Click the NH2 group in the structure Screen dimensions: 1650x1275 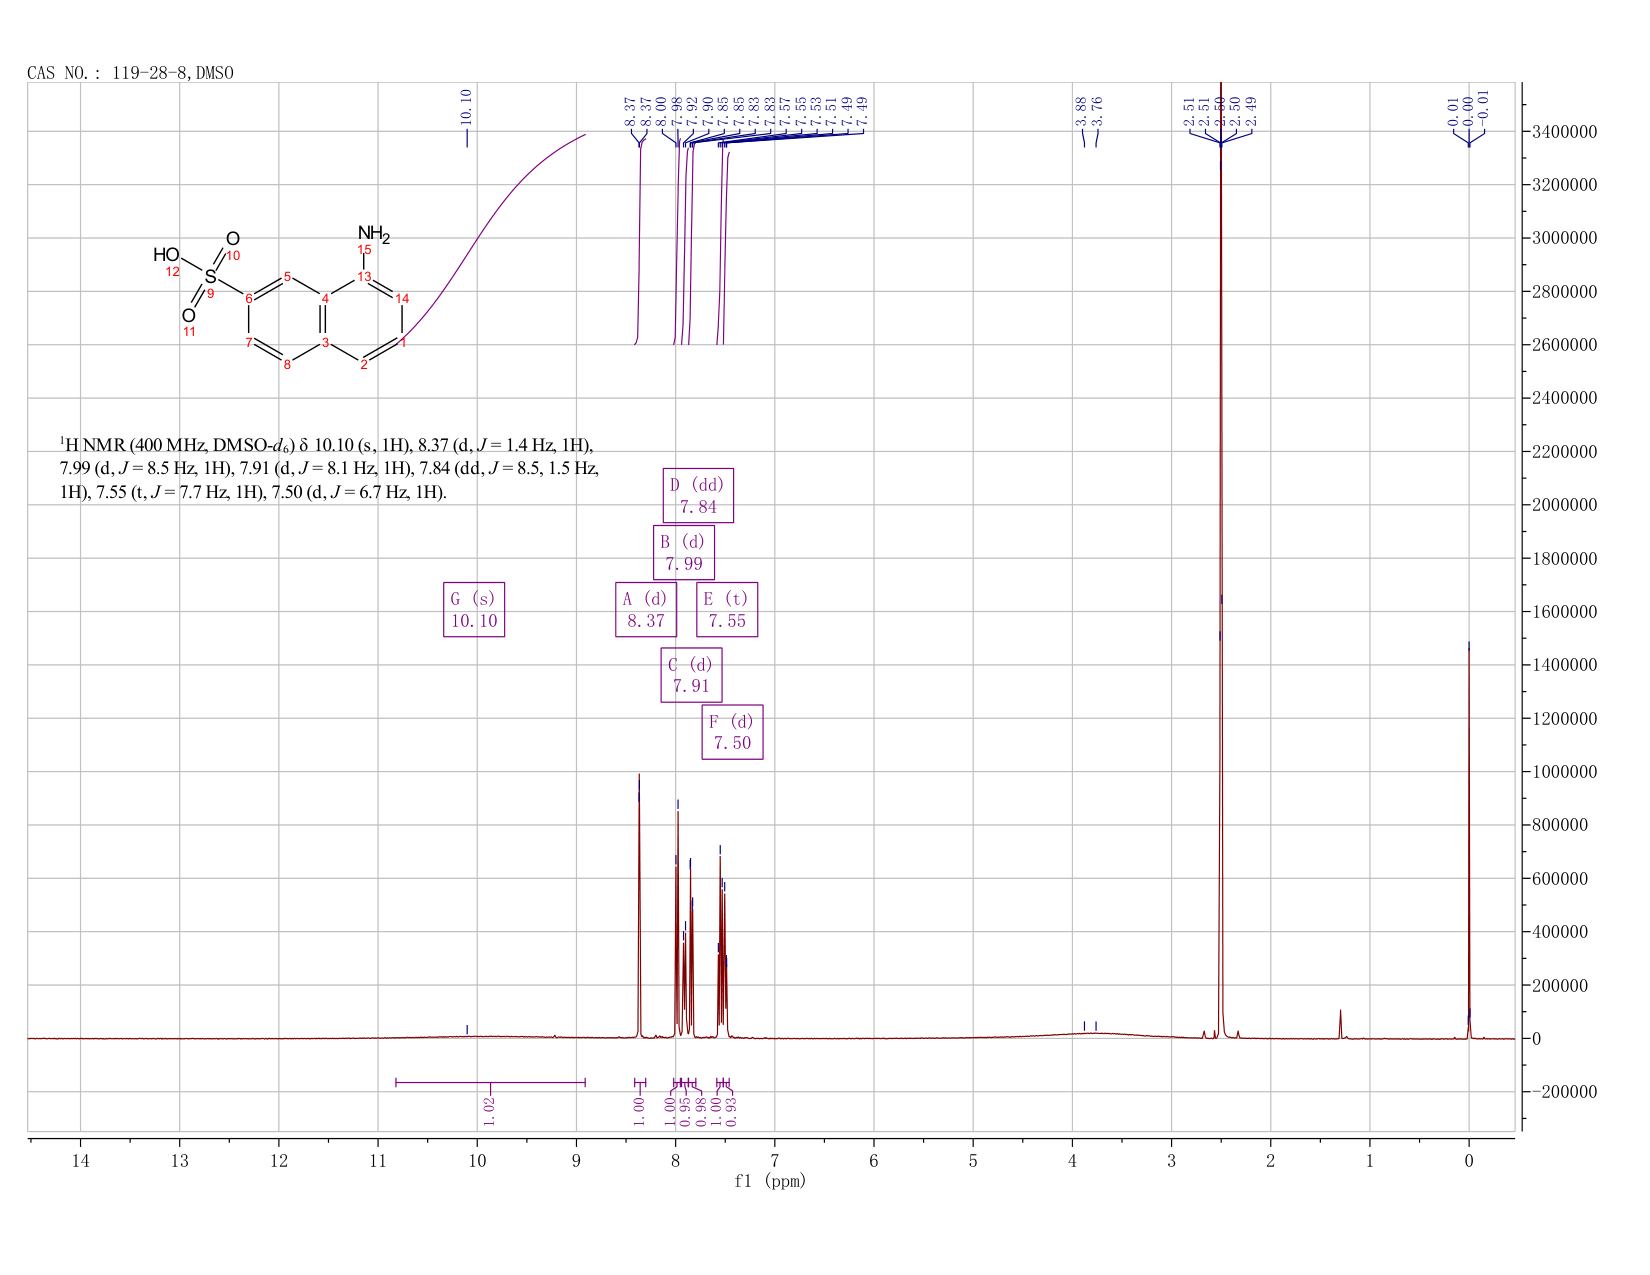(373, 235)
